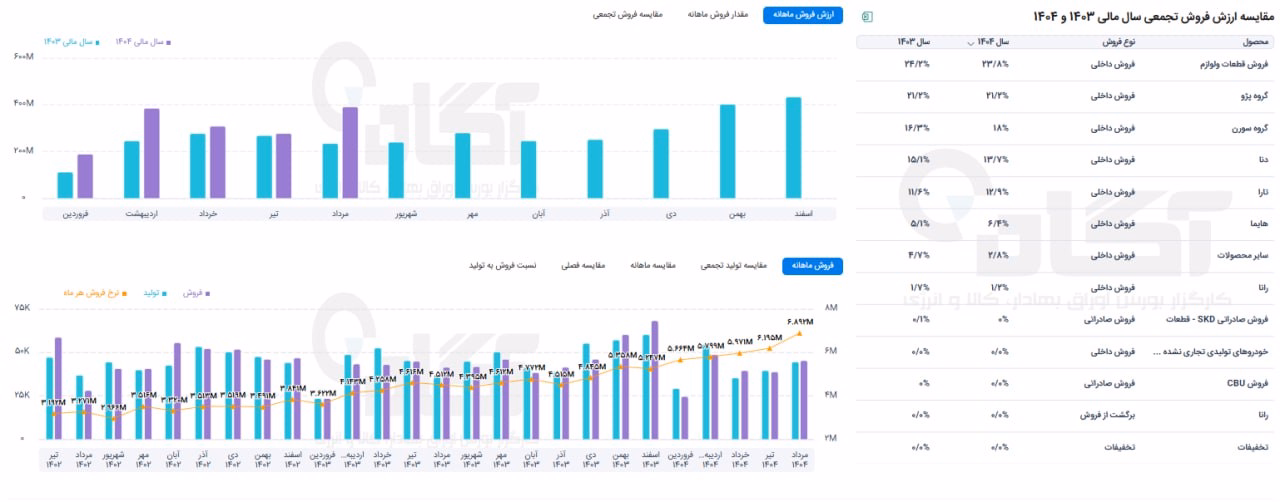Click the بهمن bar in the upper chart

coord(728,152)
